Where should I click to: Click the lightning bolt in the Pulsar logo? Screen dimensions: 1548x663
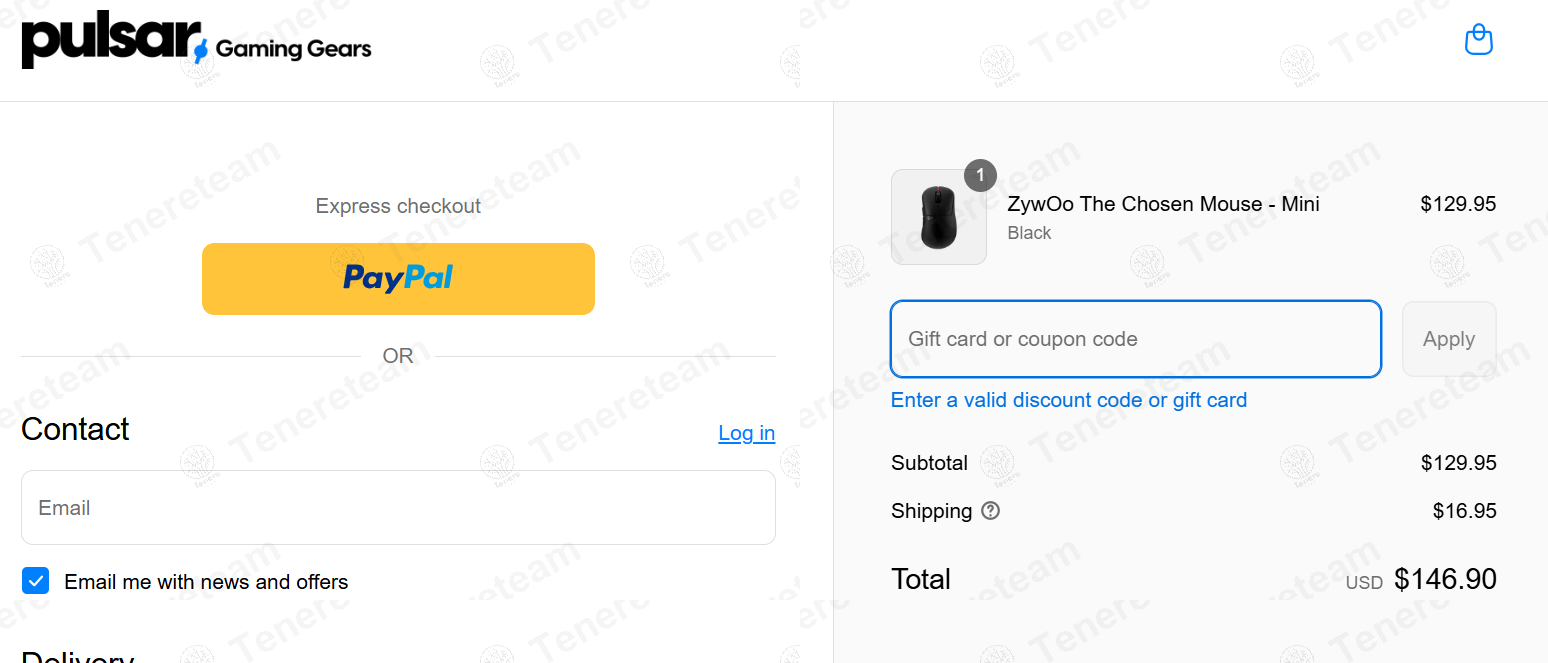click(200, 49)
